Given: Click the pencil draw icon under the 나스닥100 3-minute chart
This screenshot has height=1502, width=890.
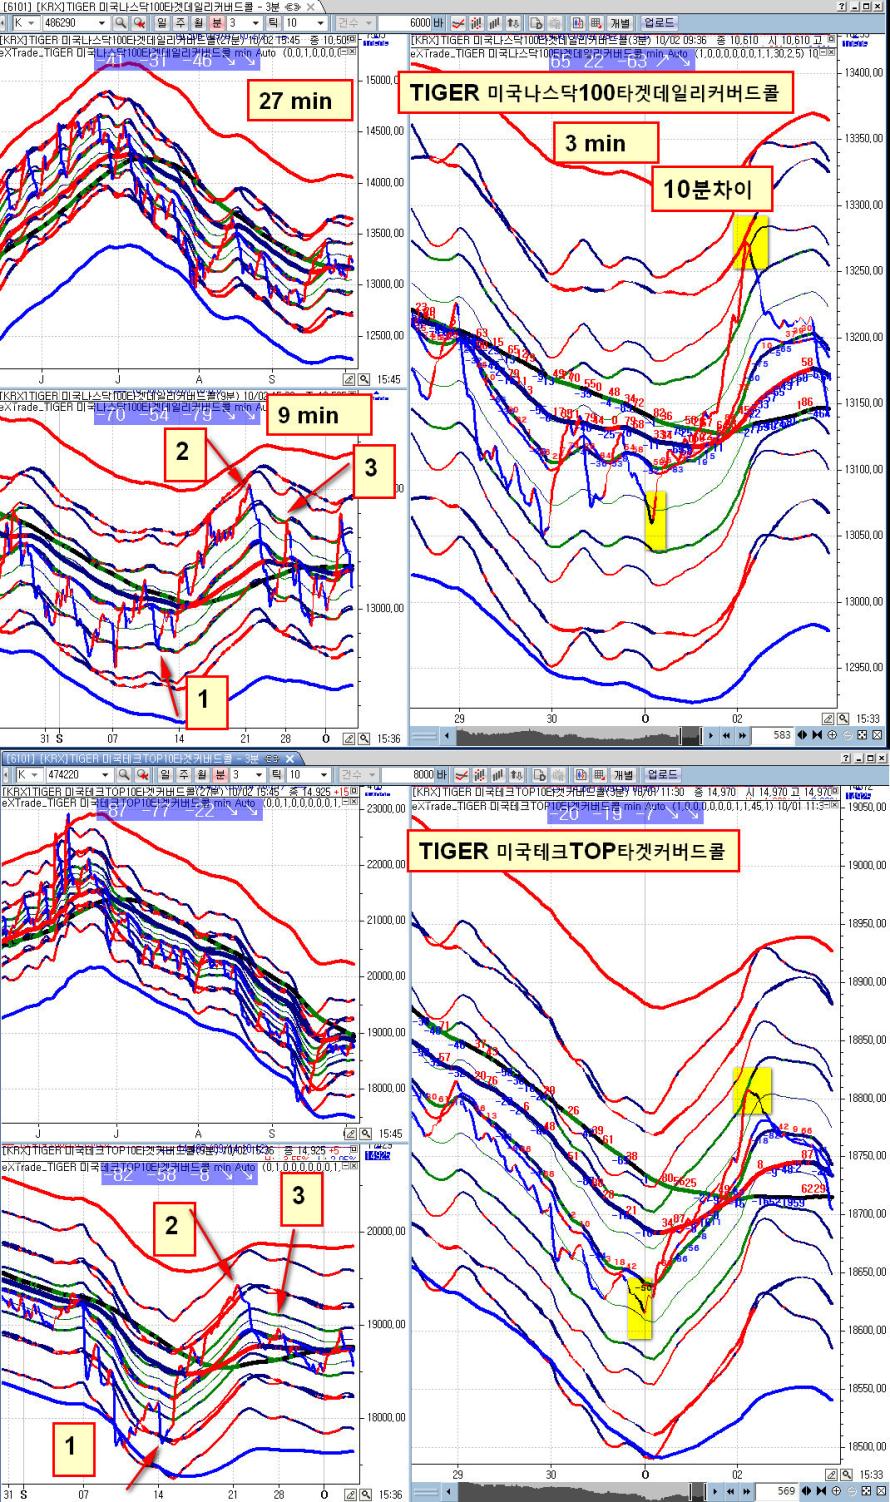Looking at the screenshot, I should point(826,718).
